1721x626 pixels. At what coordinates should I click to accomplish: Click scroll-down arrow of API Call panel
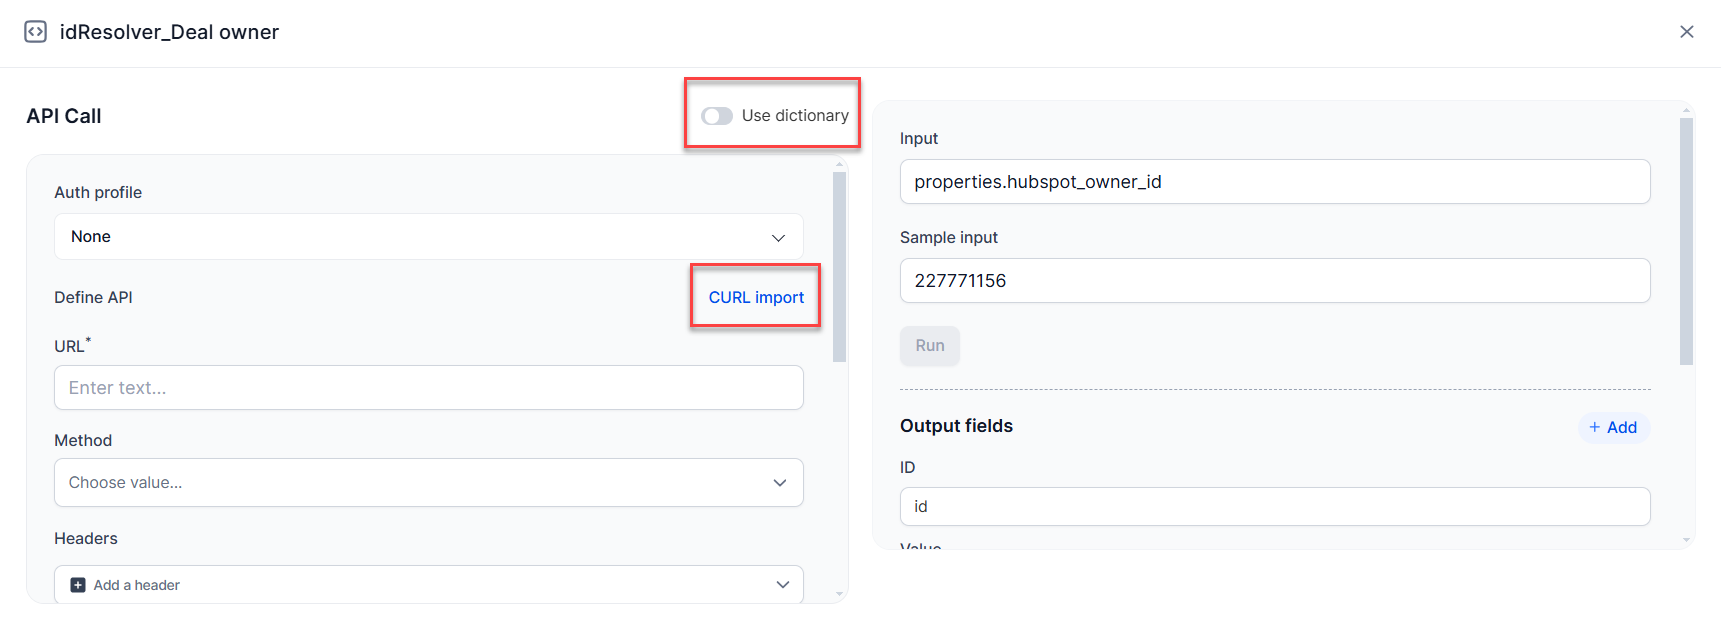[x=839, y=594]
